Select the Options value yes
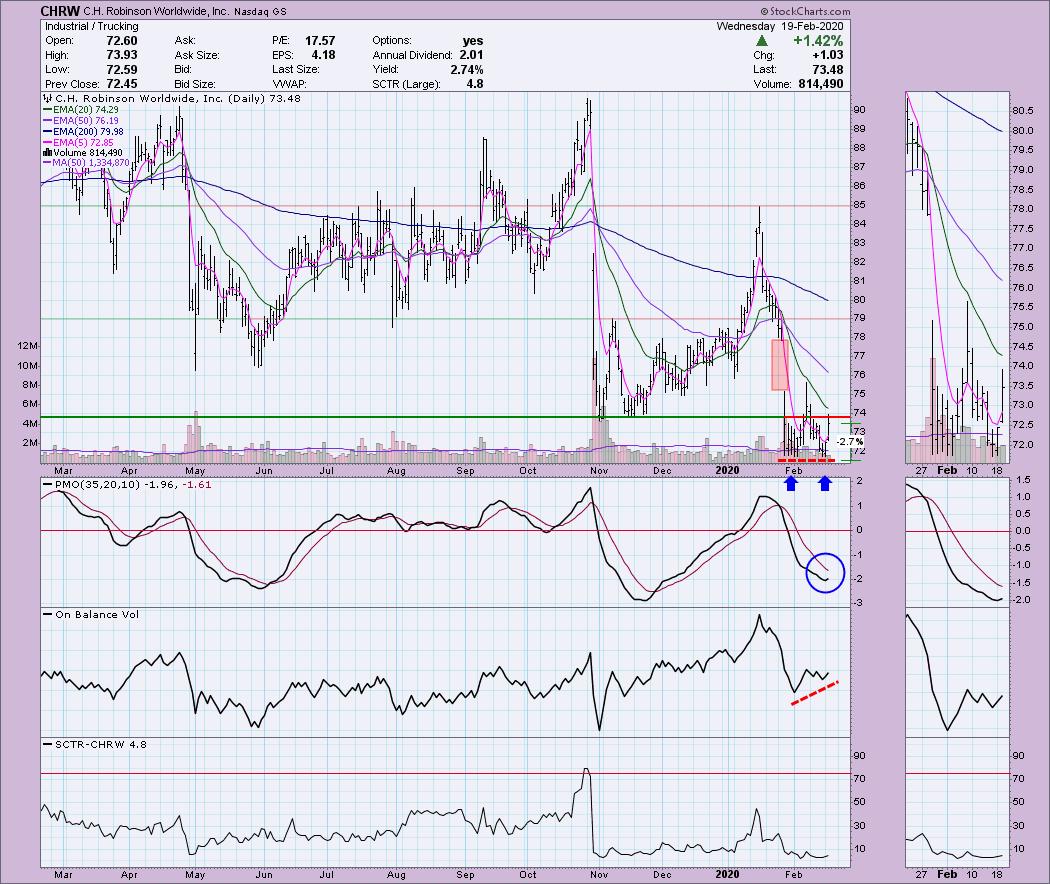The width and height of the screenshot is (1050, 884). coord(473,41)
